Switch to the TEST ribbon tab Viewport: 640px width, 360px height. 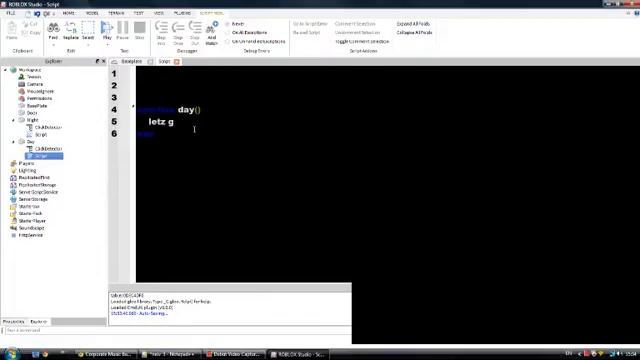click(x=138, y=13)
